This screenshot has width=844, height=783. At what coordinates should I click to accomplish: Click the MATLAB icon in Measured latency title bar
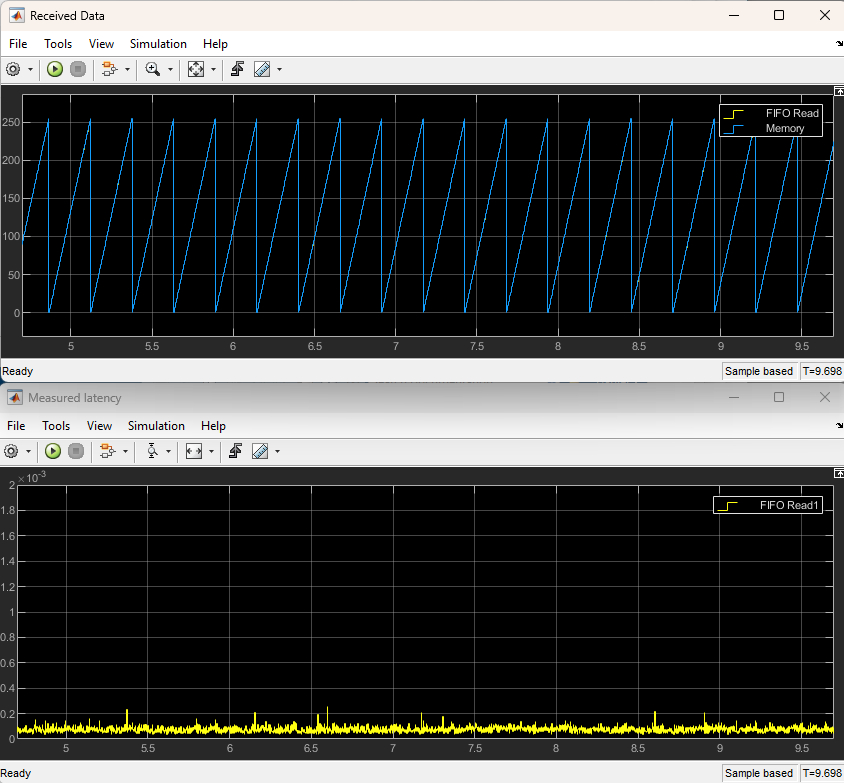(15, 398)
